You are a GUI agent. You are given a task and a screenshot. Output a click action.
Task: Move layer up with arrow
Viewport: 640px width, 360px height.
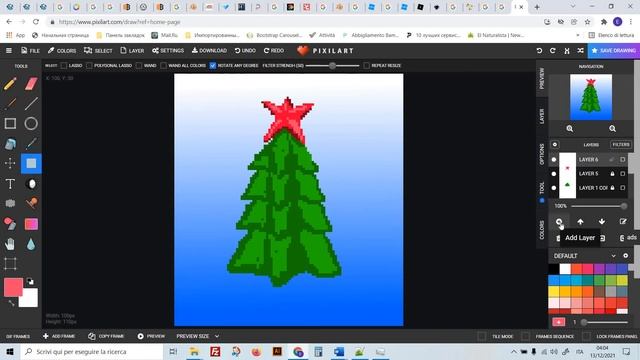click(x=580, y=222)
